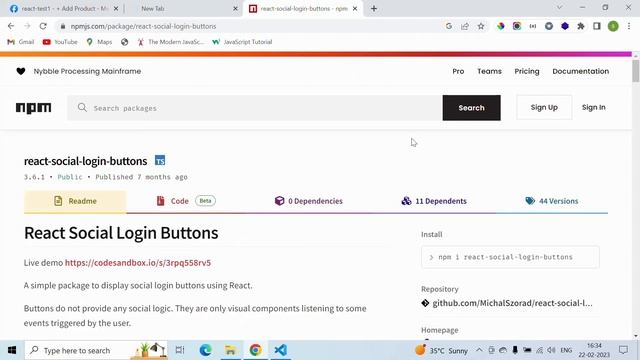
Task: Open the Gmail bookmark
Action: [21, 42]
